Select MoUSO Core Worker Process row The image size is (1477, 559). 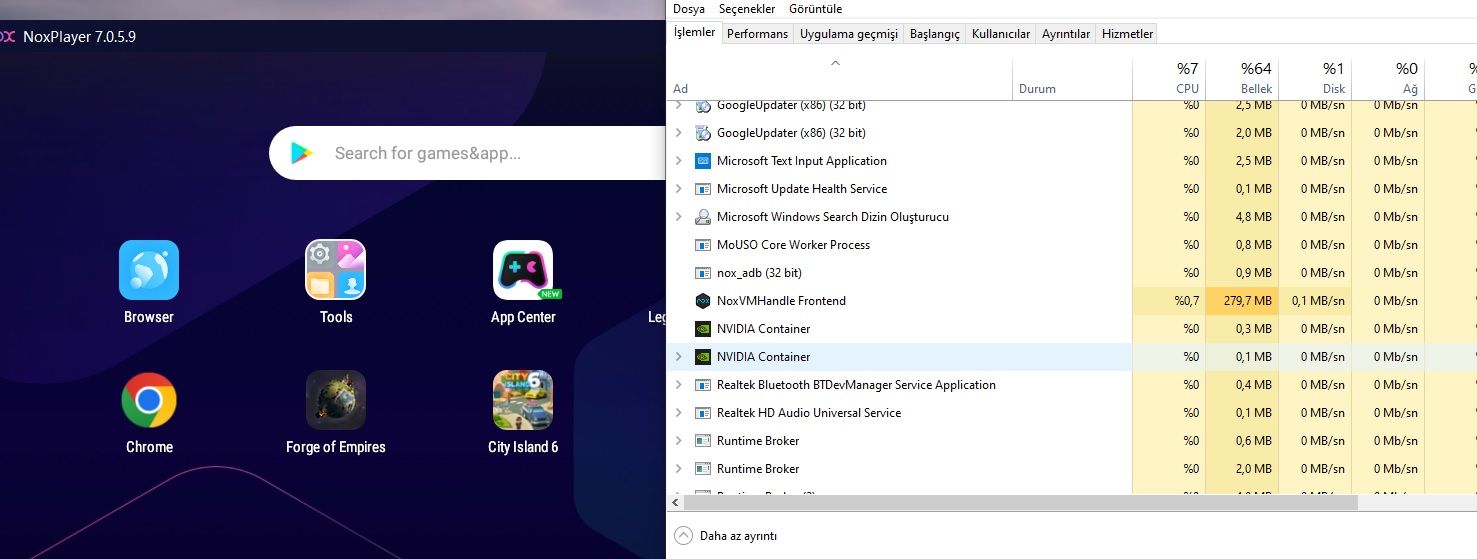[x=1072, y=244]
